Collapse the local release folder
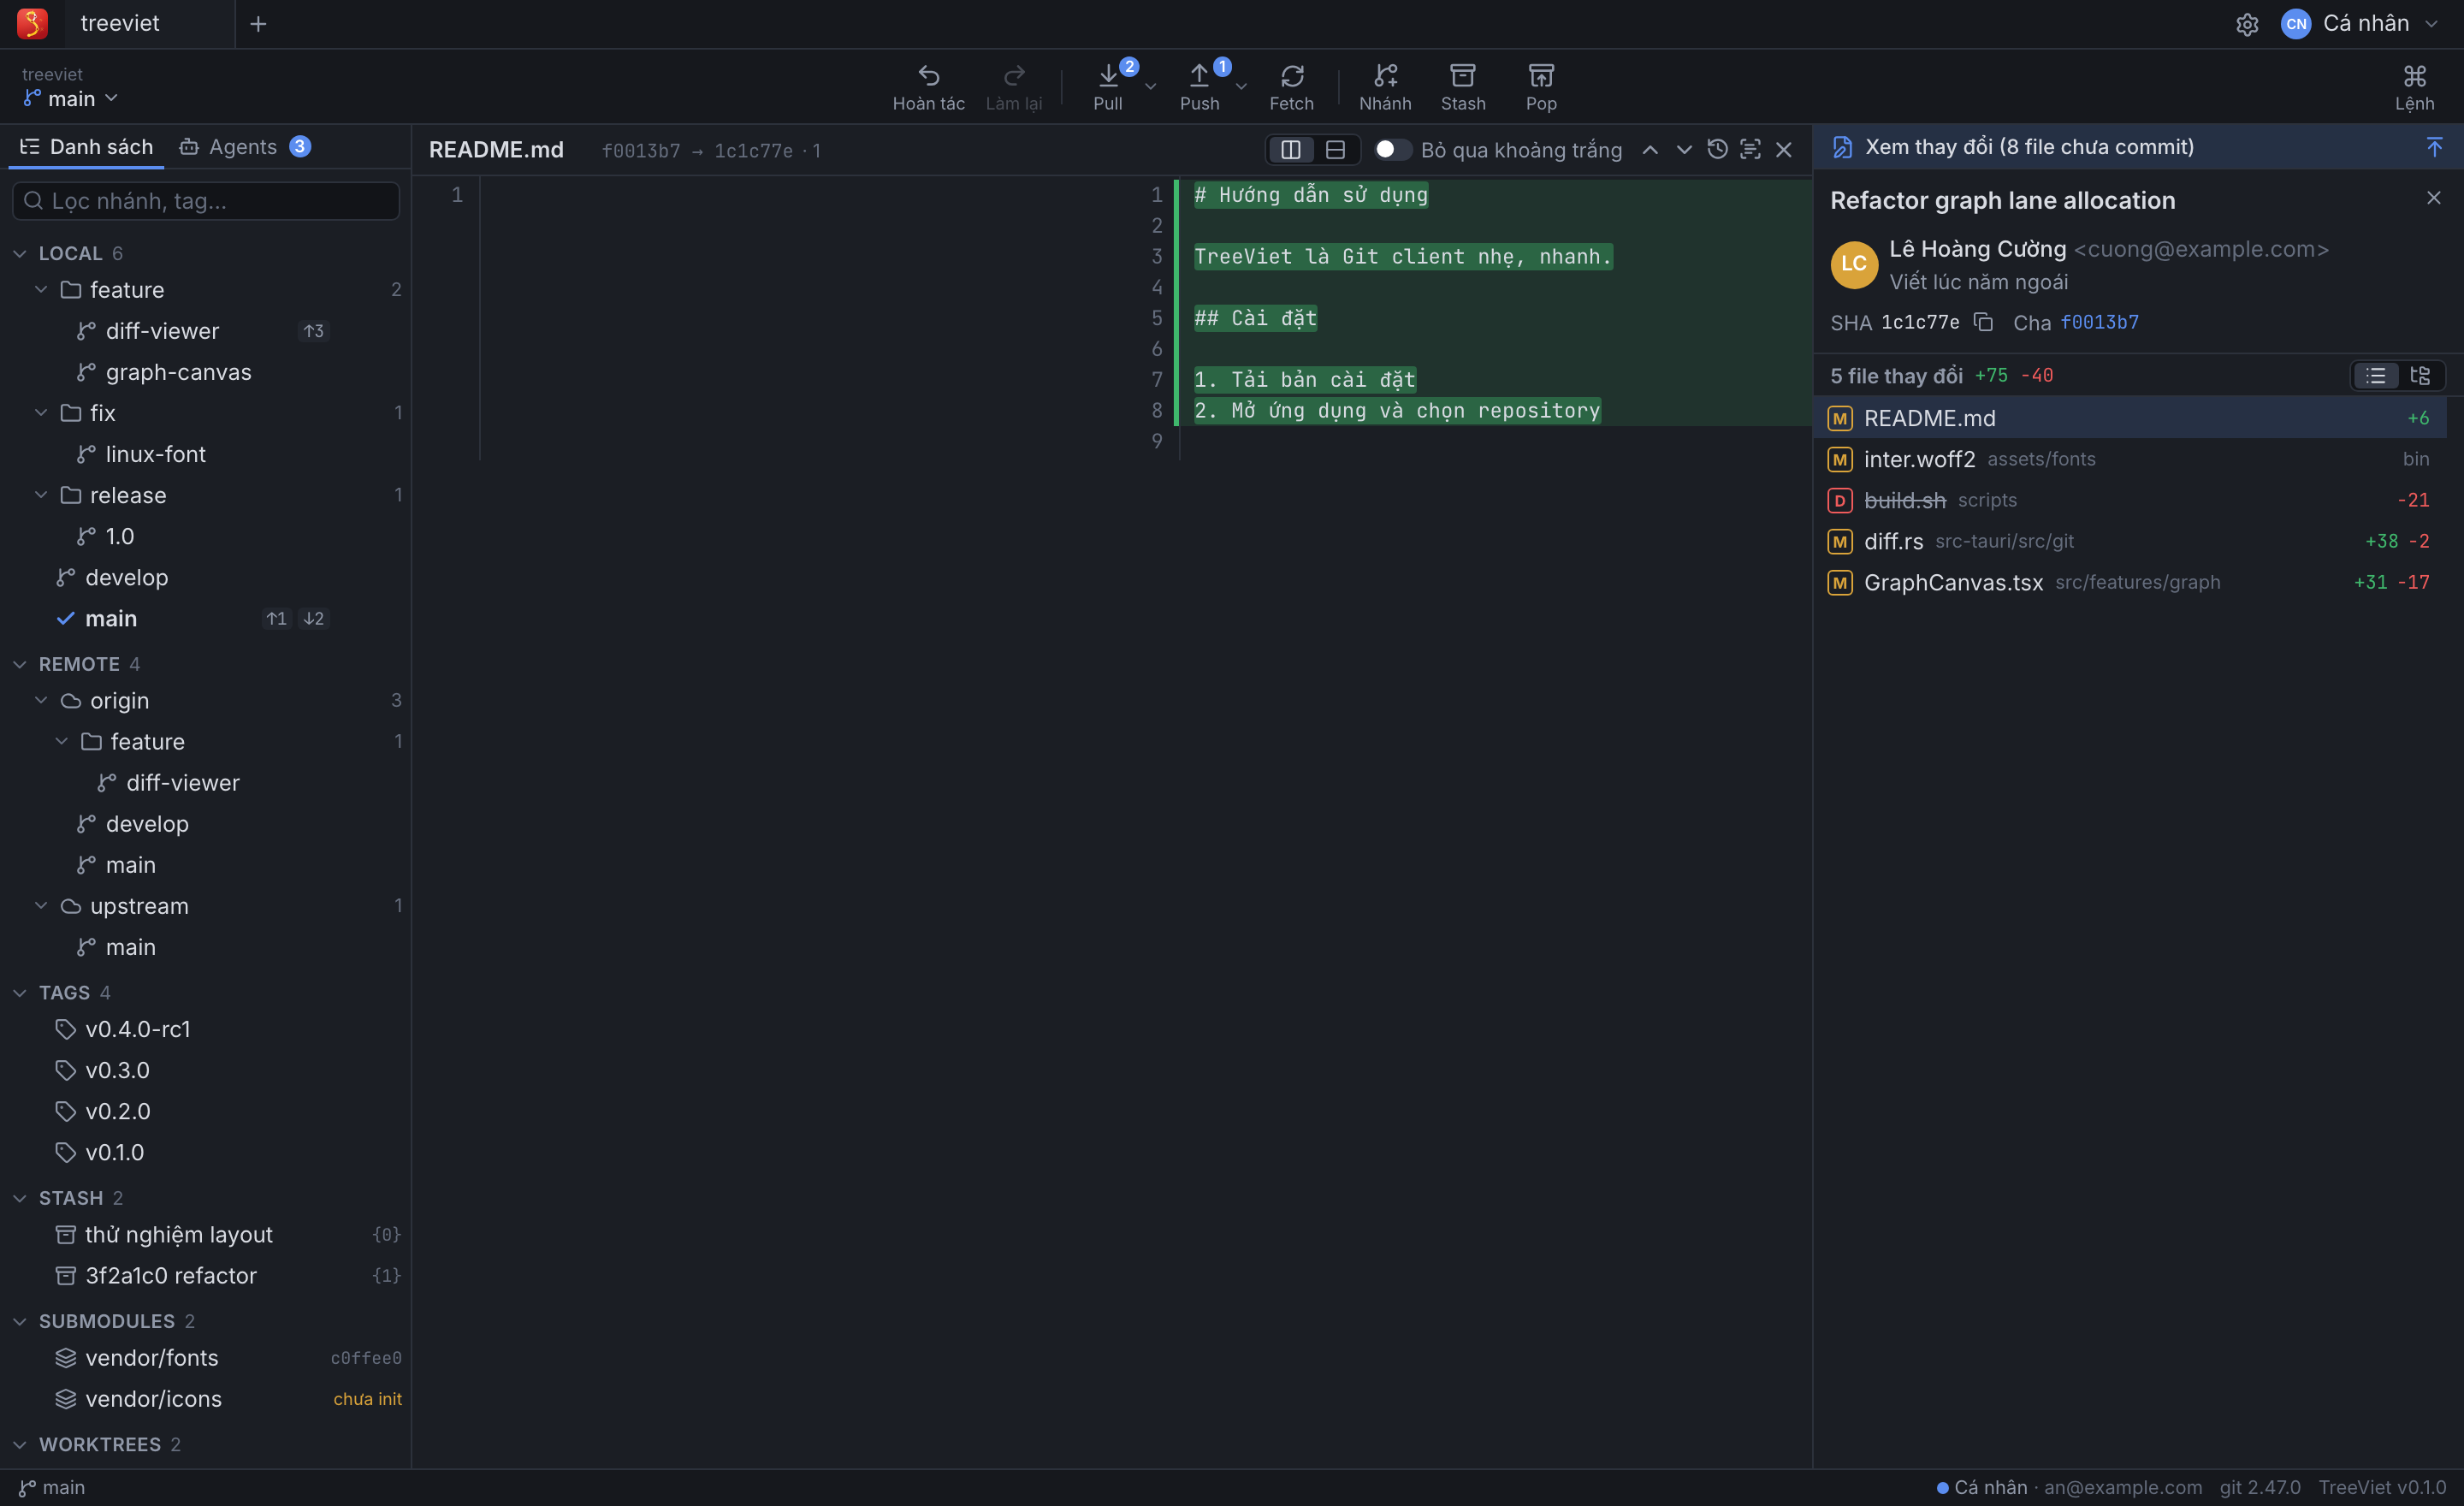This screenshot has height=1506, width=2464. point(41,496)
